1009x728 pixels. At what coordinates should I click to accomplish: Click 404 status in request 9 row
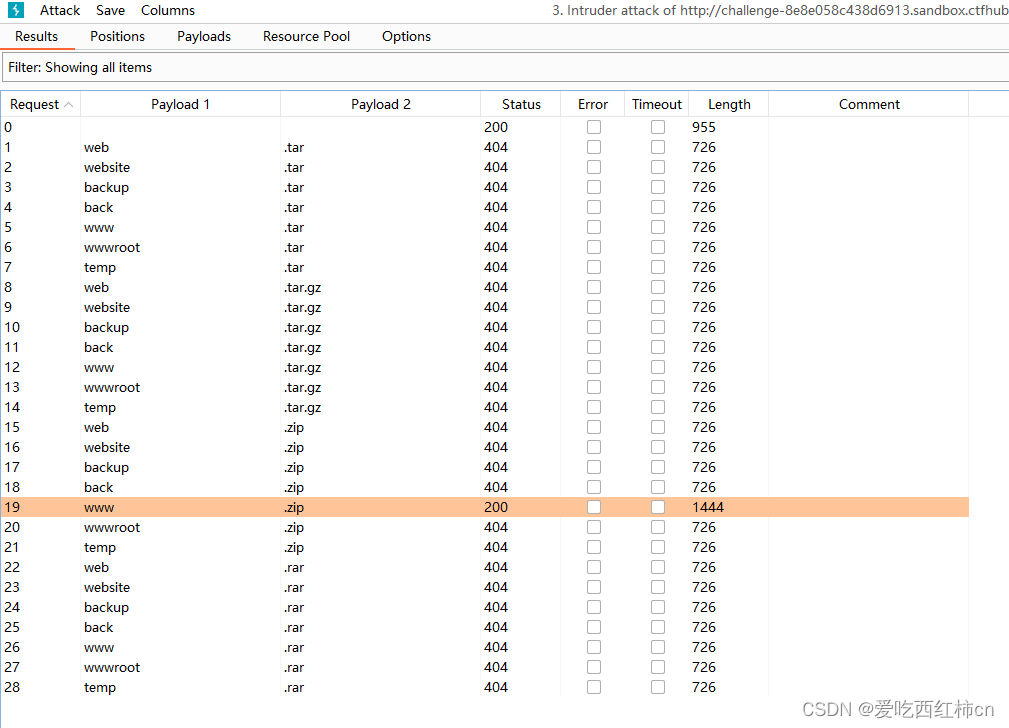tap(495, 307)
